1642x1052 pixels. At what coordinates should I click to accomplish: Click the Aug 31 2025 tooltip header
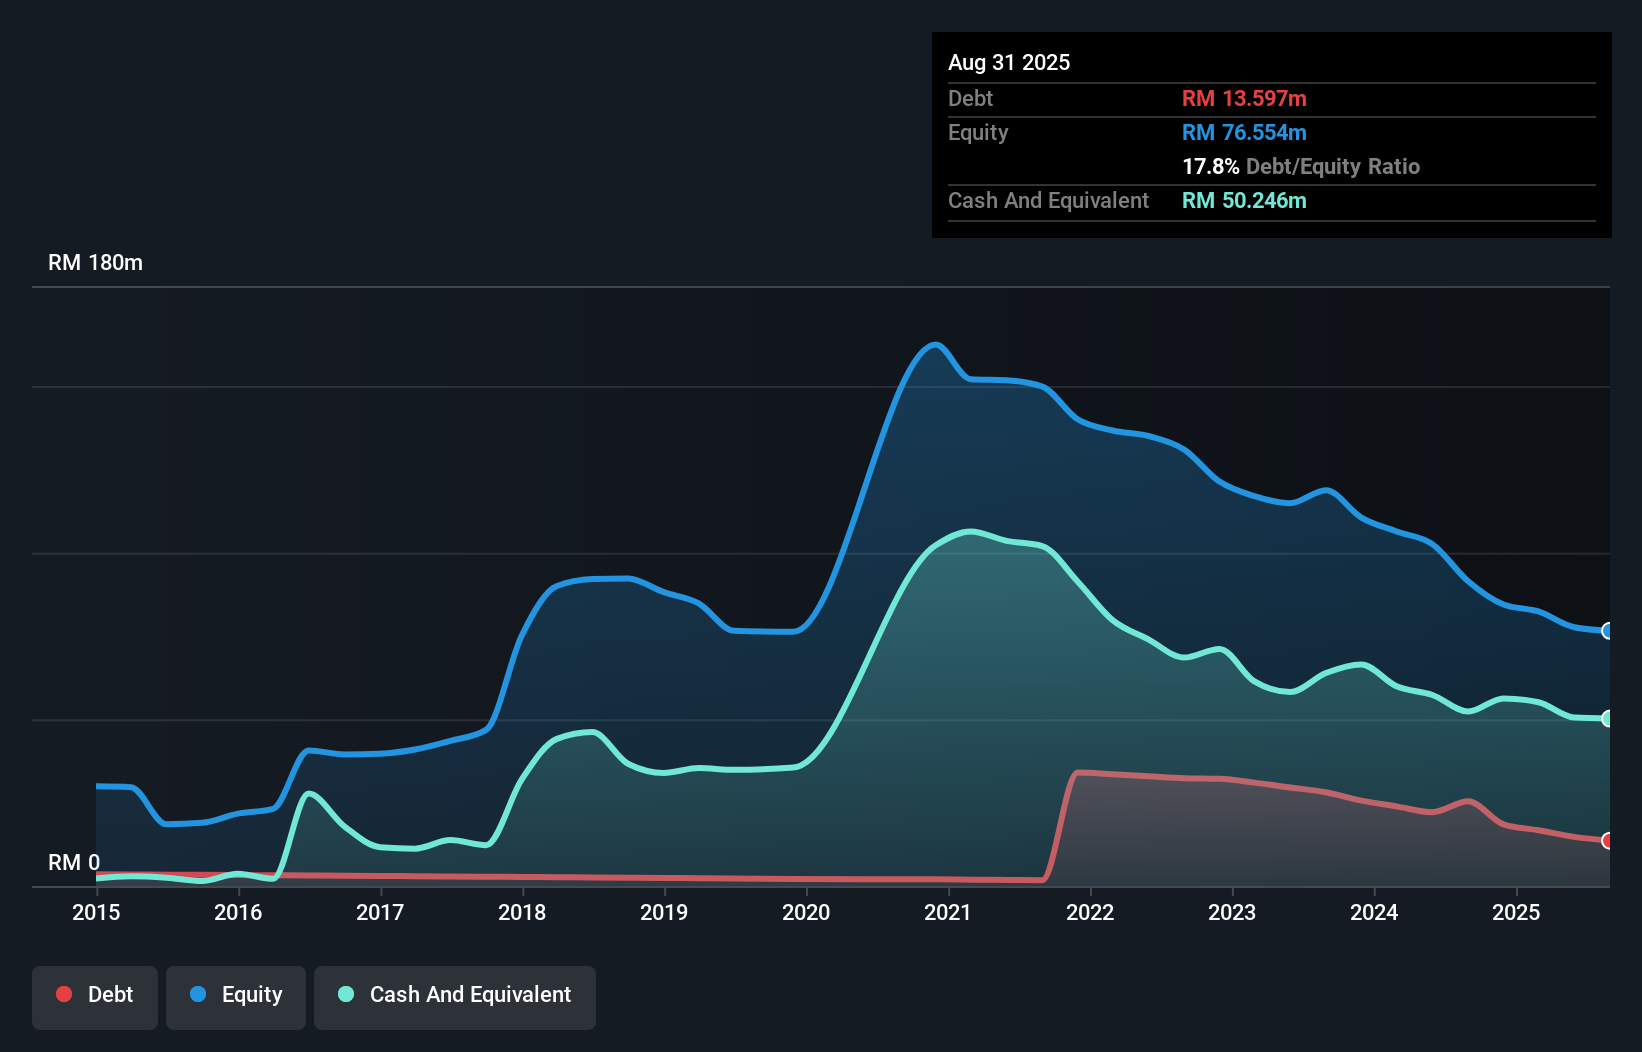1009,62
